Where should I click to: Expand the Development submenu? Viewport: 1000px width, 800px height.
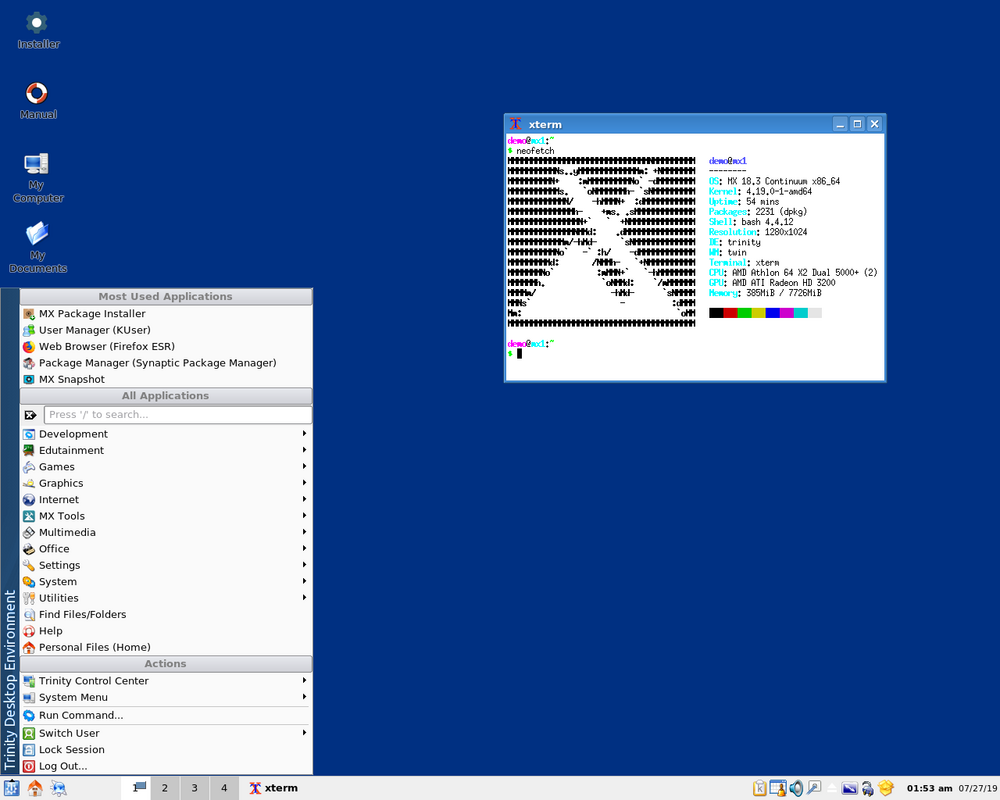[x=166, y=434]
